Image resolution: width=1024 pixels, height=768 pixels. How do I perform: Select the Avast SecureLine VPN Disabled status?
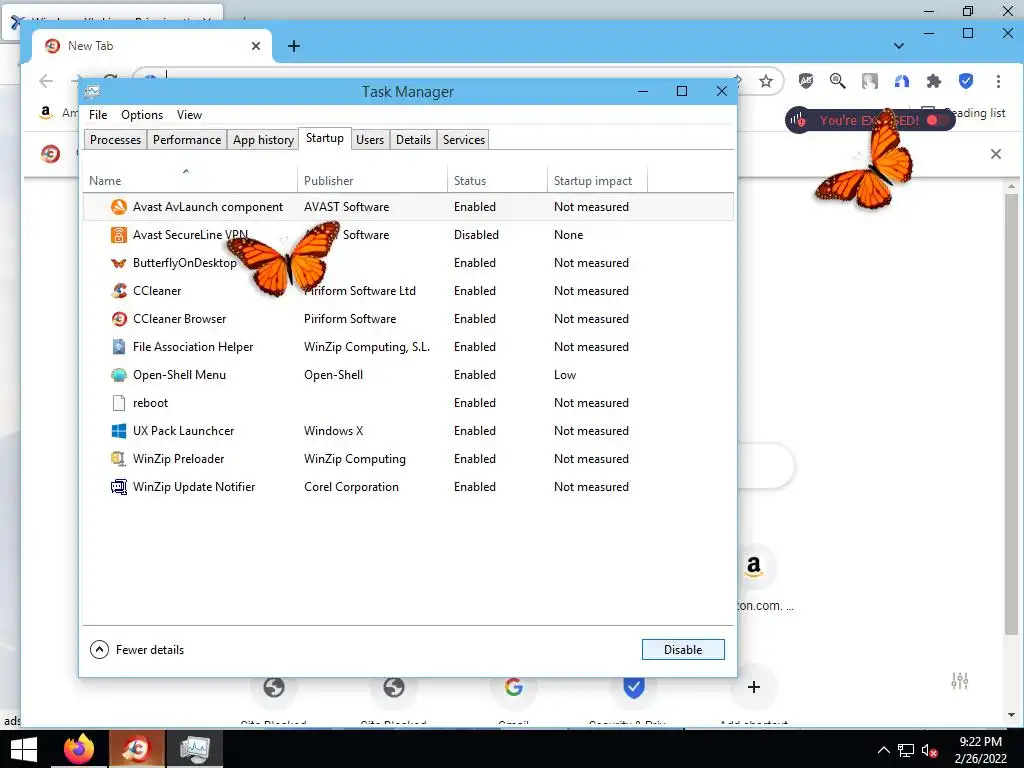coord(477,235)
